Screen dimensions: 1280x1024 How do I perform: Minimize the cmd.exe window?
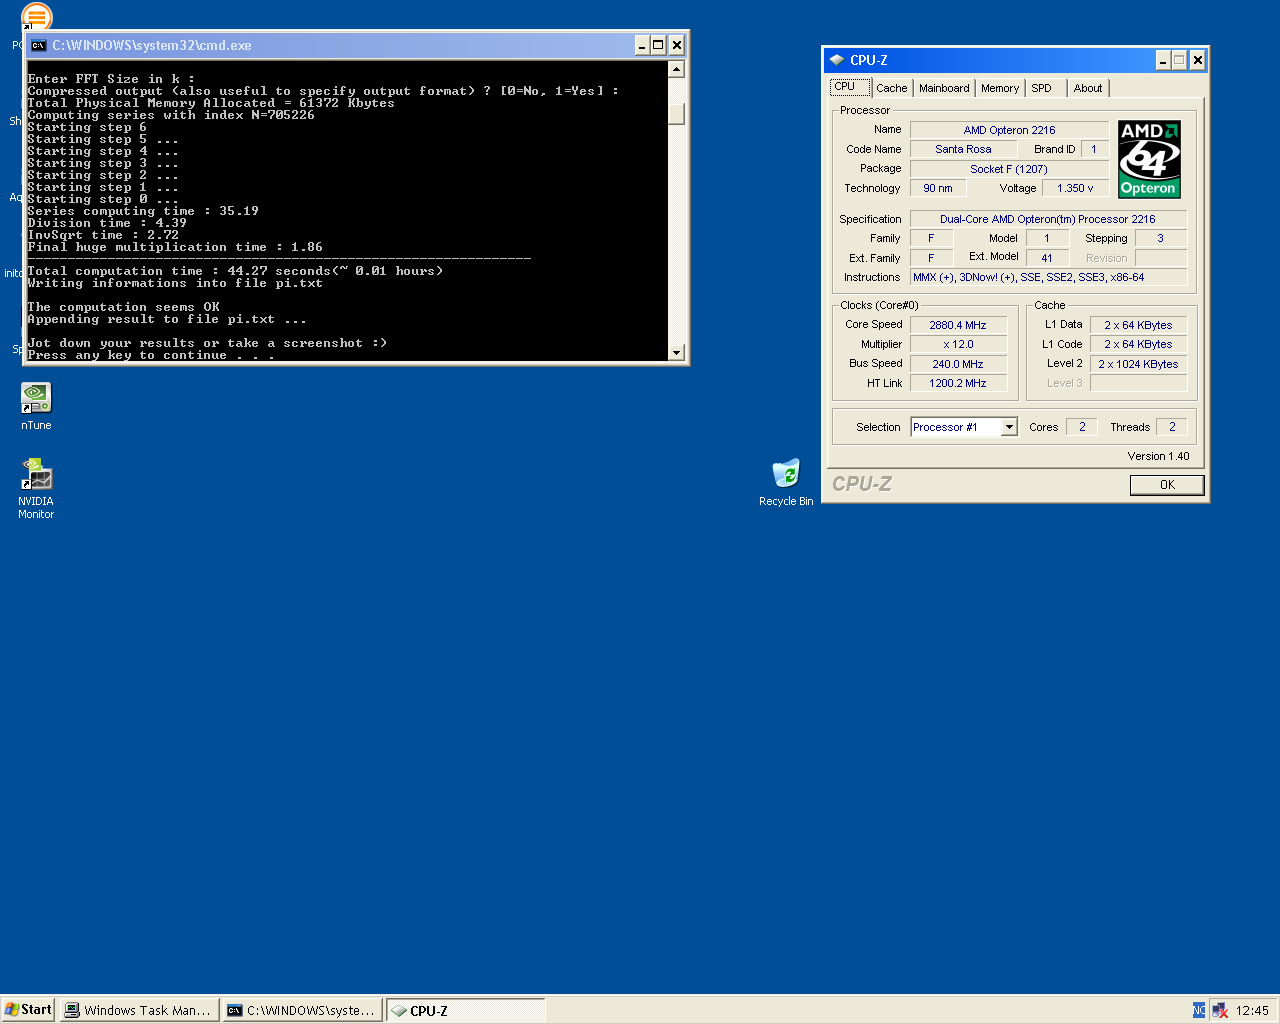[x=642, y=45]
